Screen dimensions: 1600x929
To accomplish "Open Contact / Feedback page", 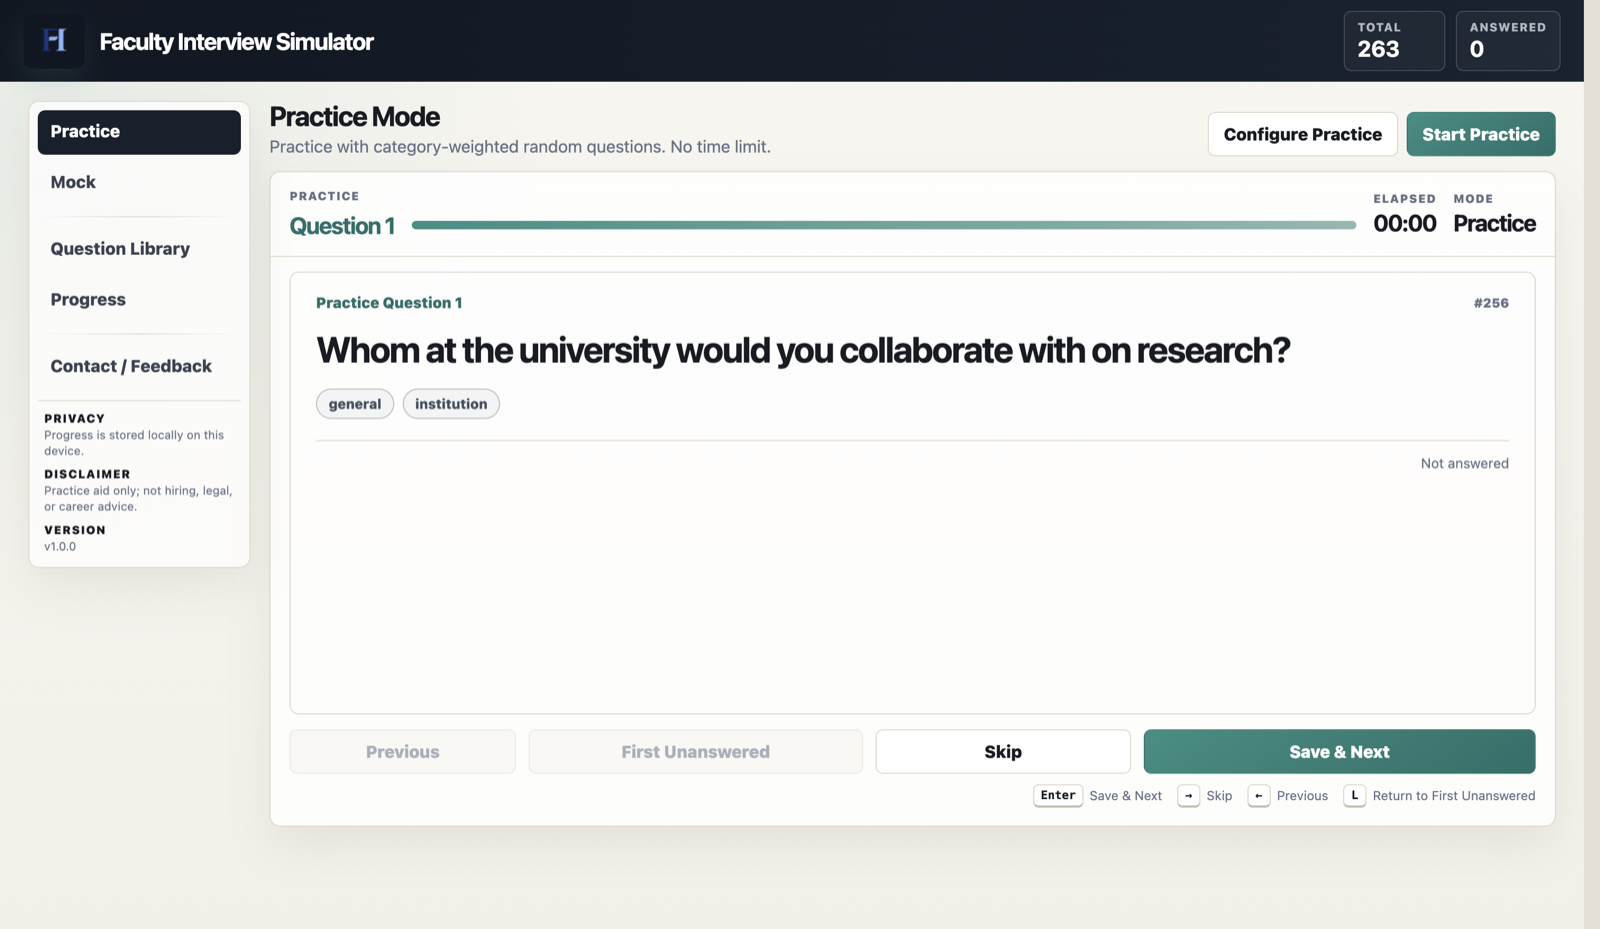I will point(139,366).
